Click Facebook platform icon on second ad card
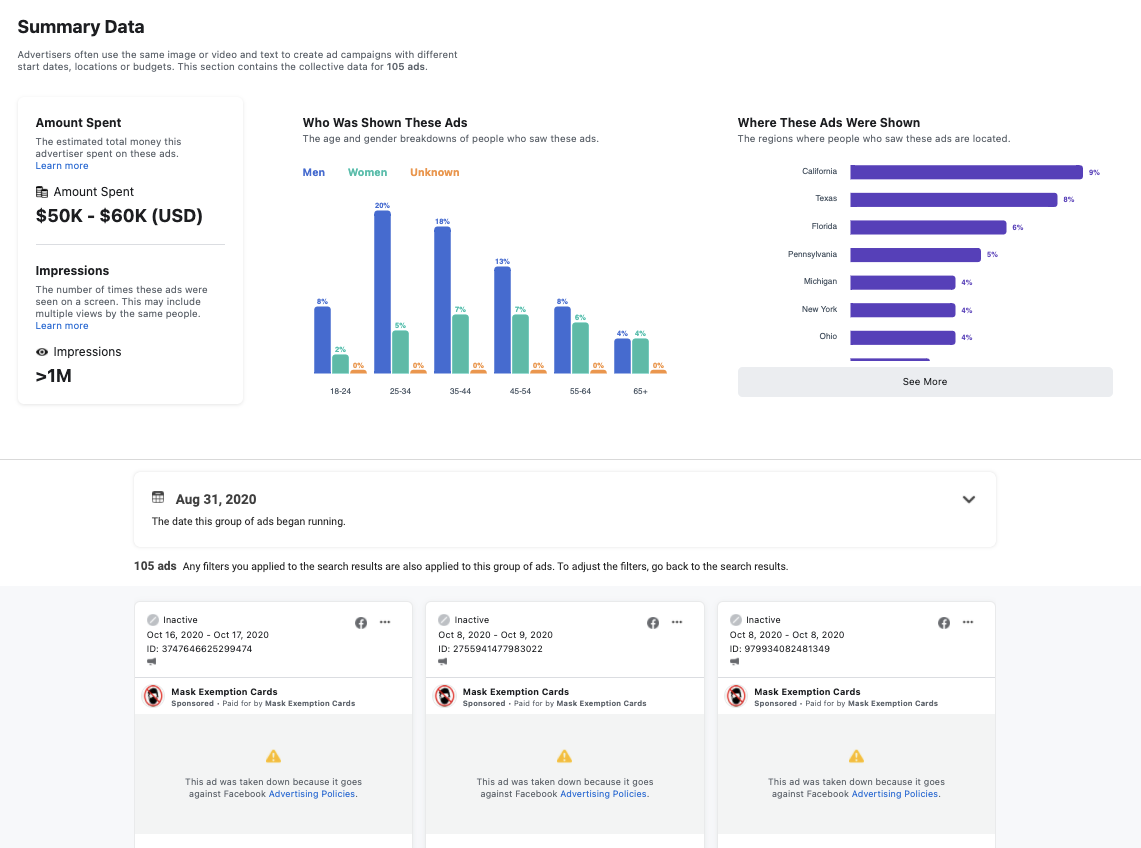 (x=652, y=623)
